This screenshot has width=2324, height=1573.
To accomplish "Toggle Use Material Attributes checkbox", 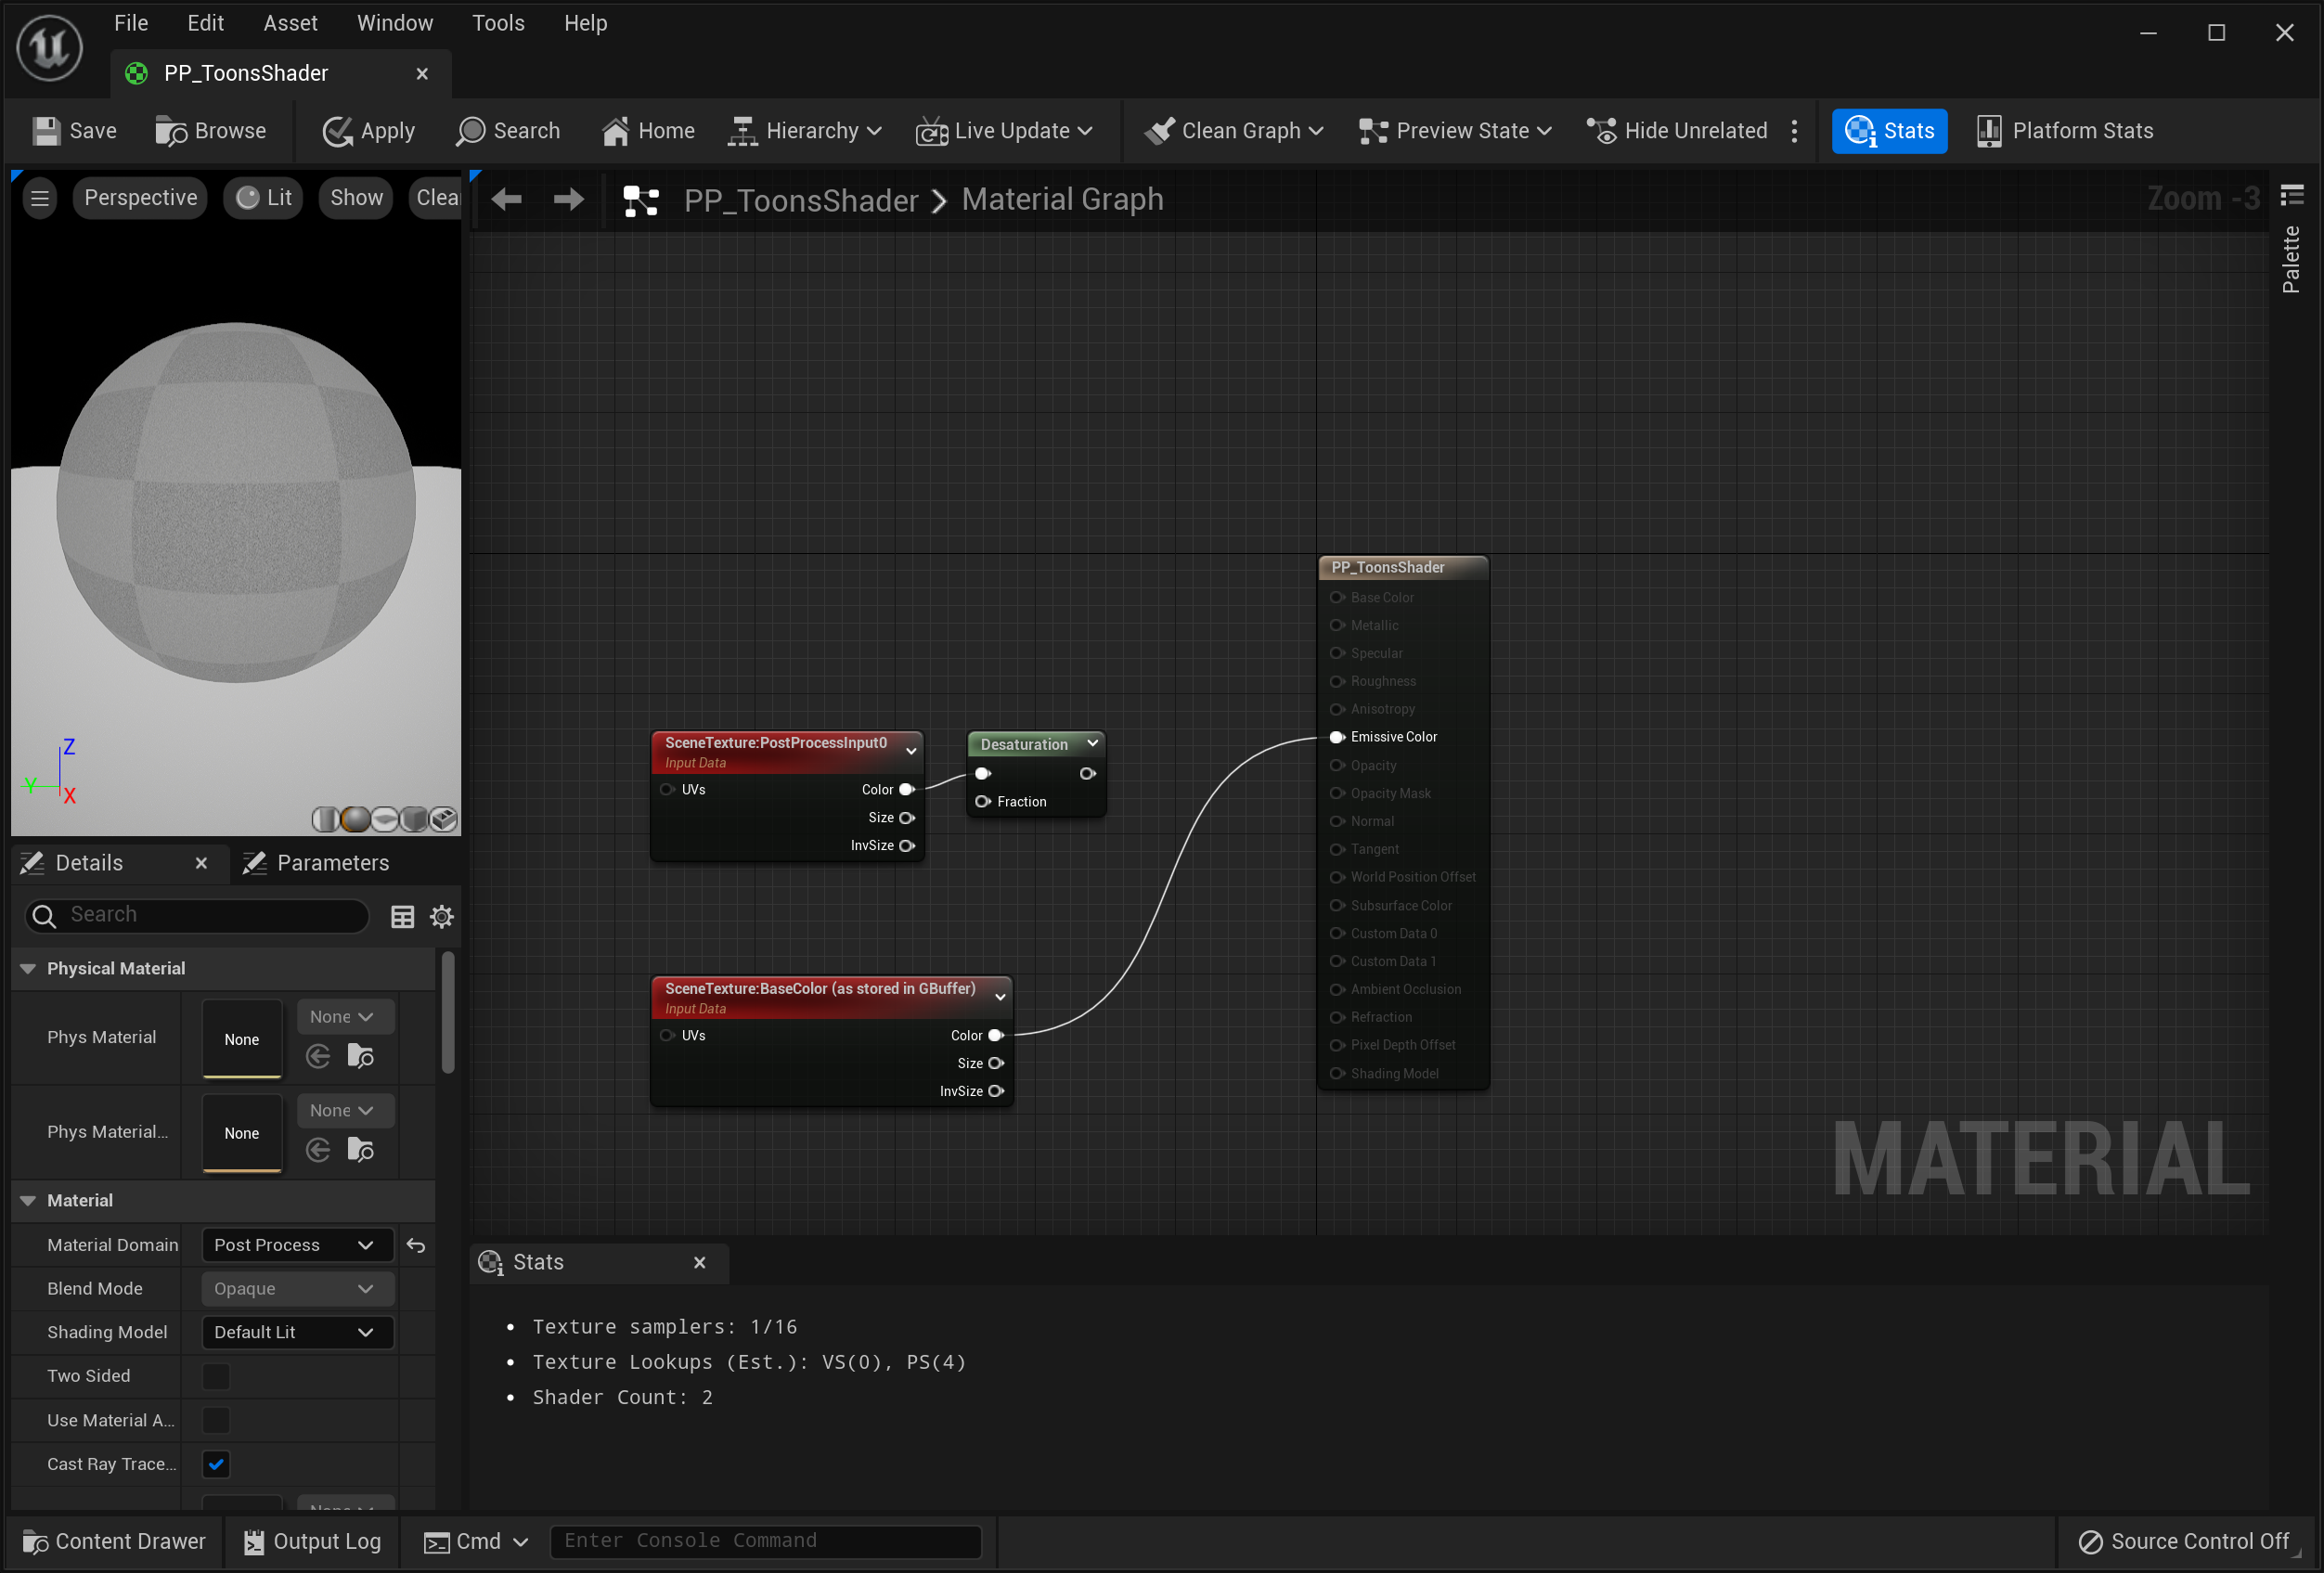I will click(216, 1420).
